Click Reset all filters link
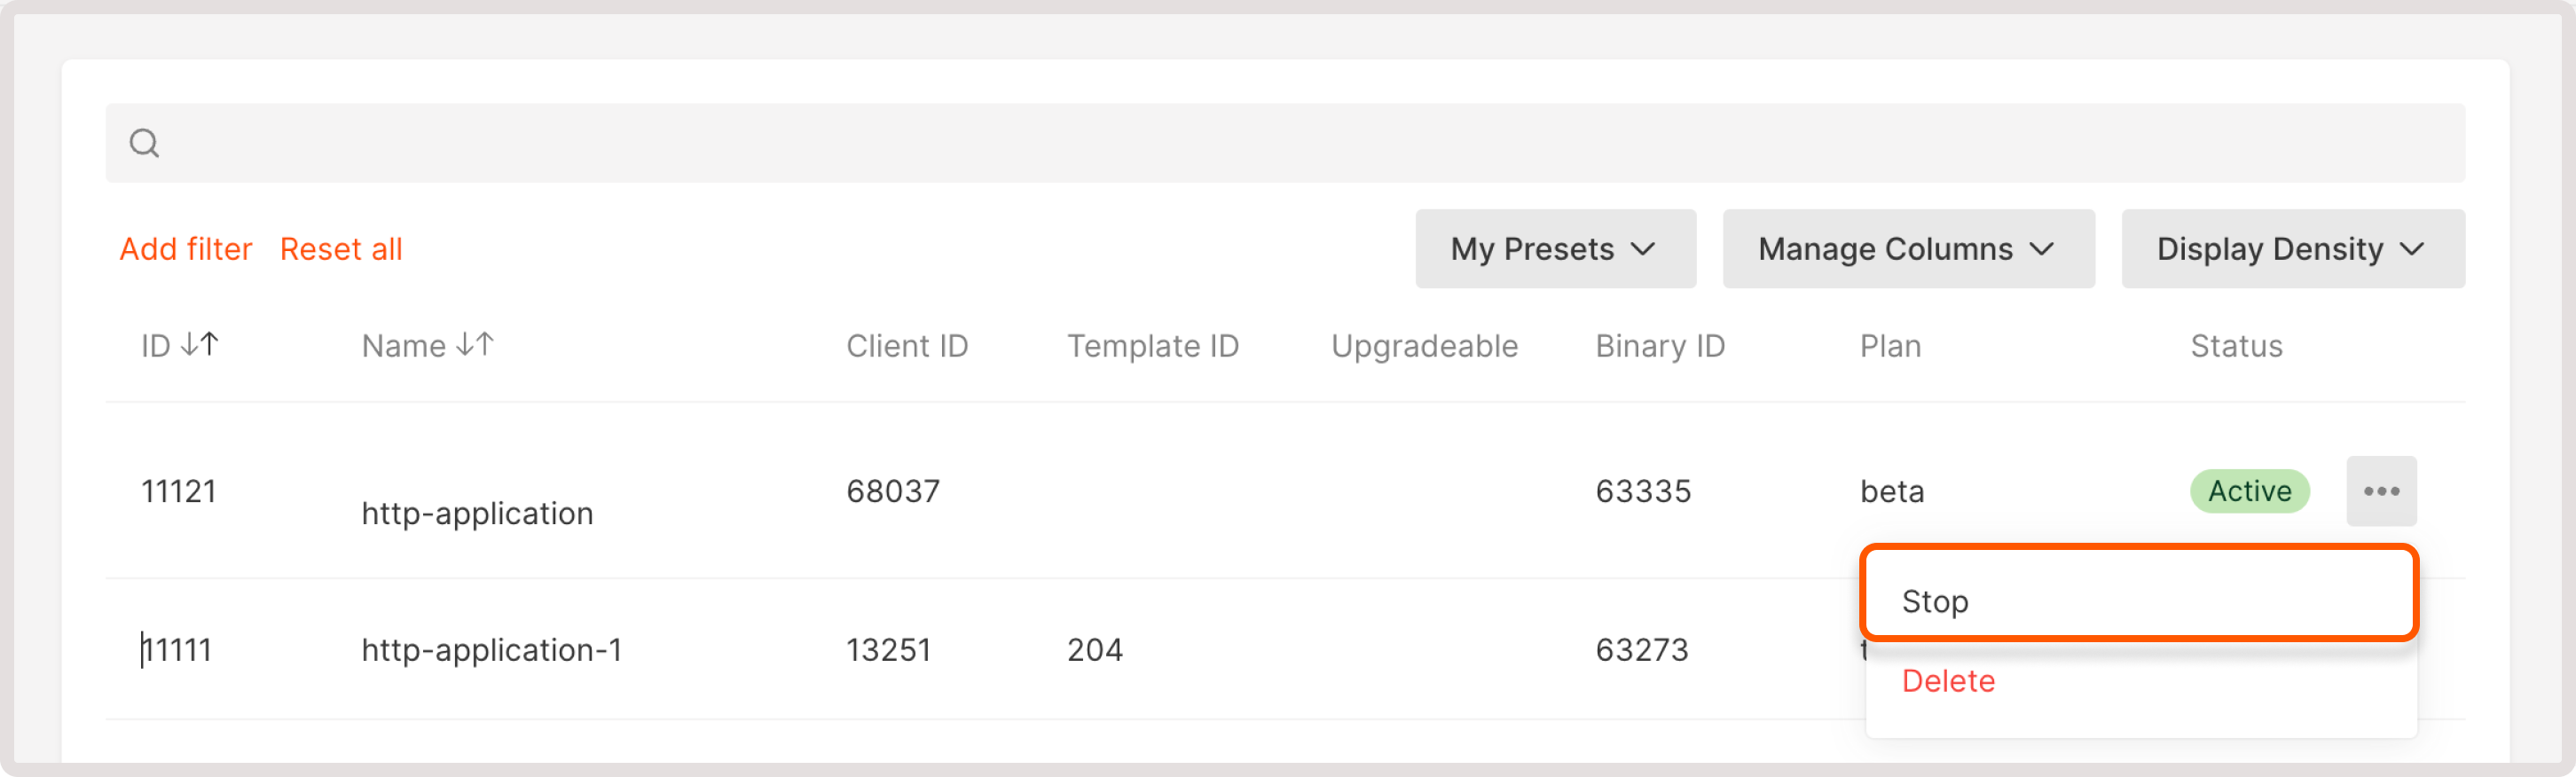The image size is (2576, 777). click(x=341, y=249)
